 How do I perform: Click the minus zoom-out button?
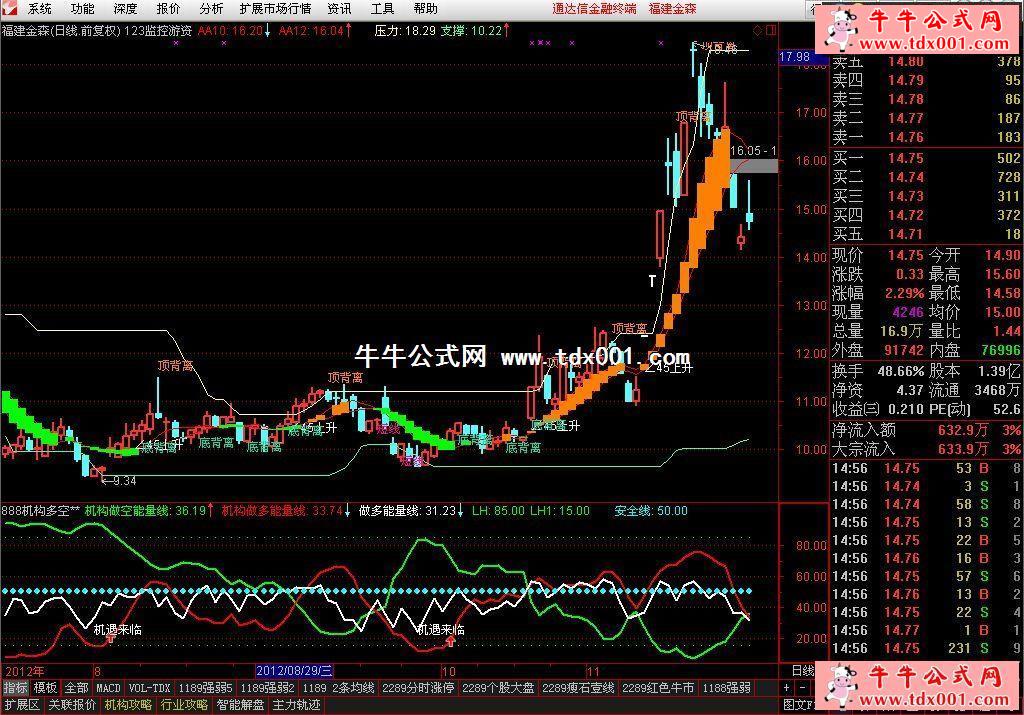802,688
